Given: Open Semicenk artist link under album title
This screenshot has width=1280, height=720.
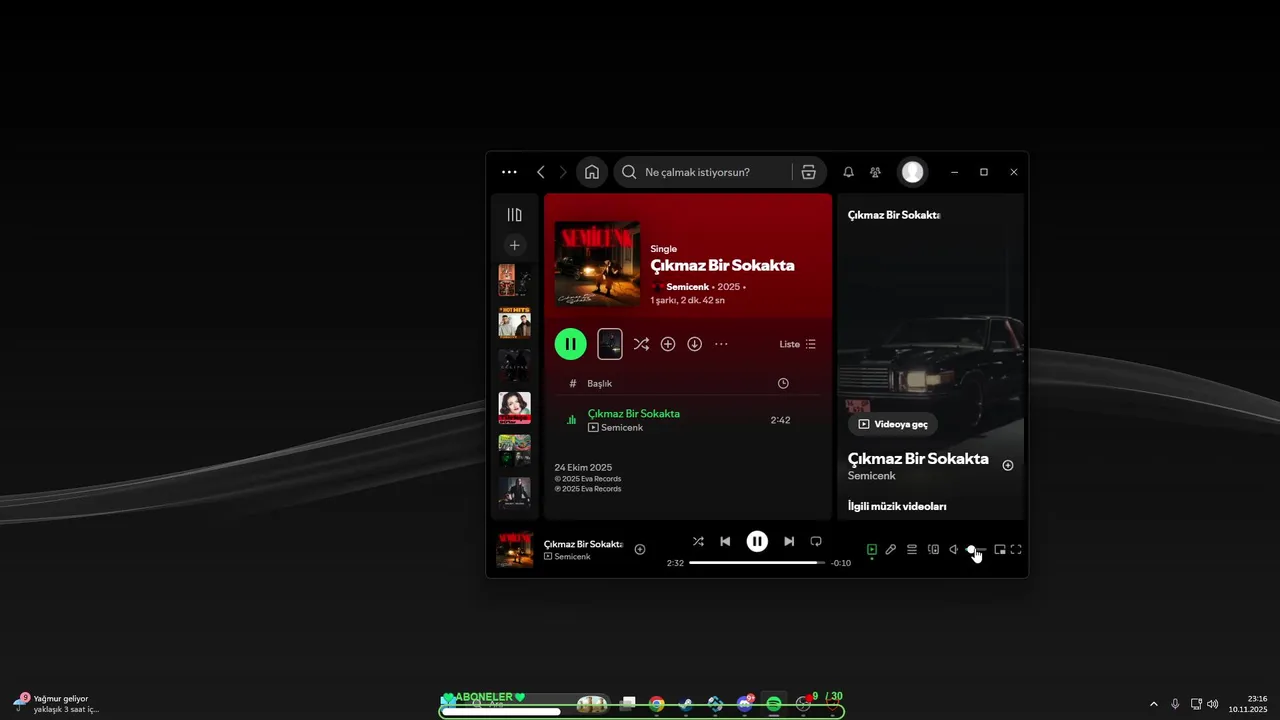Looking at the screenshot, I should tap(689, 287).
